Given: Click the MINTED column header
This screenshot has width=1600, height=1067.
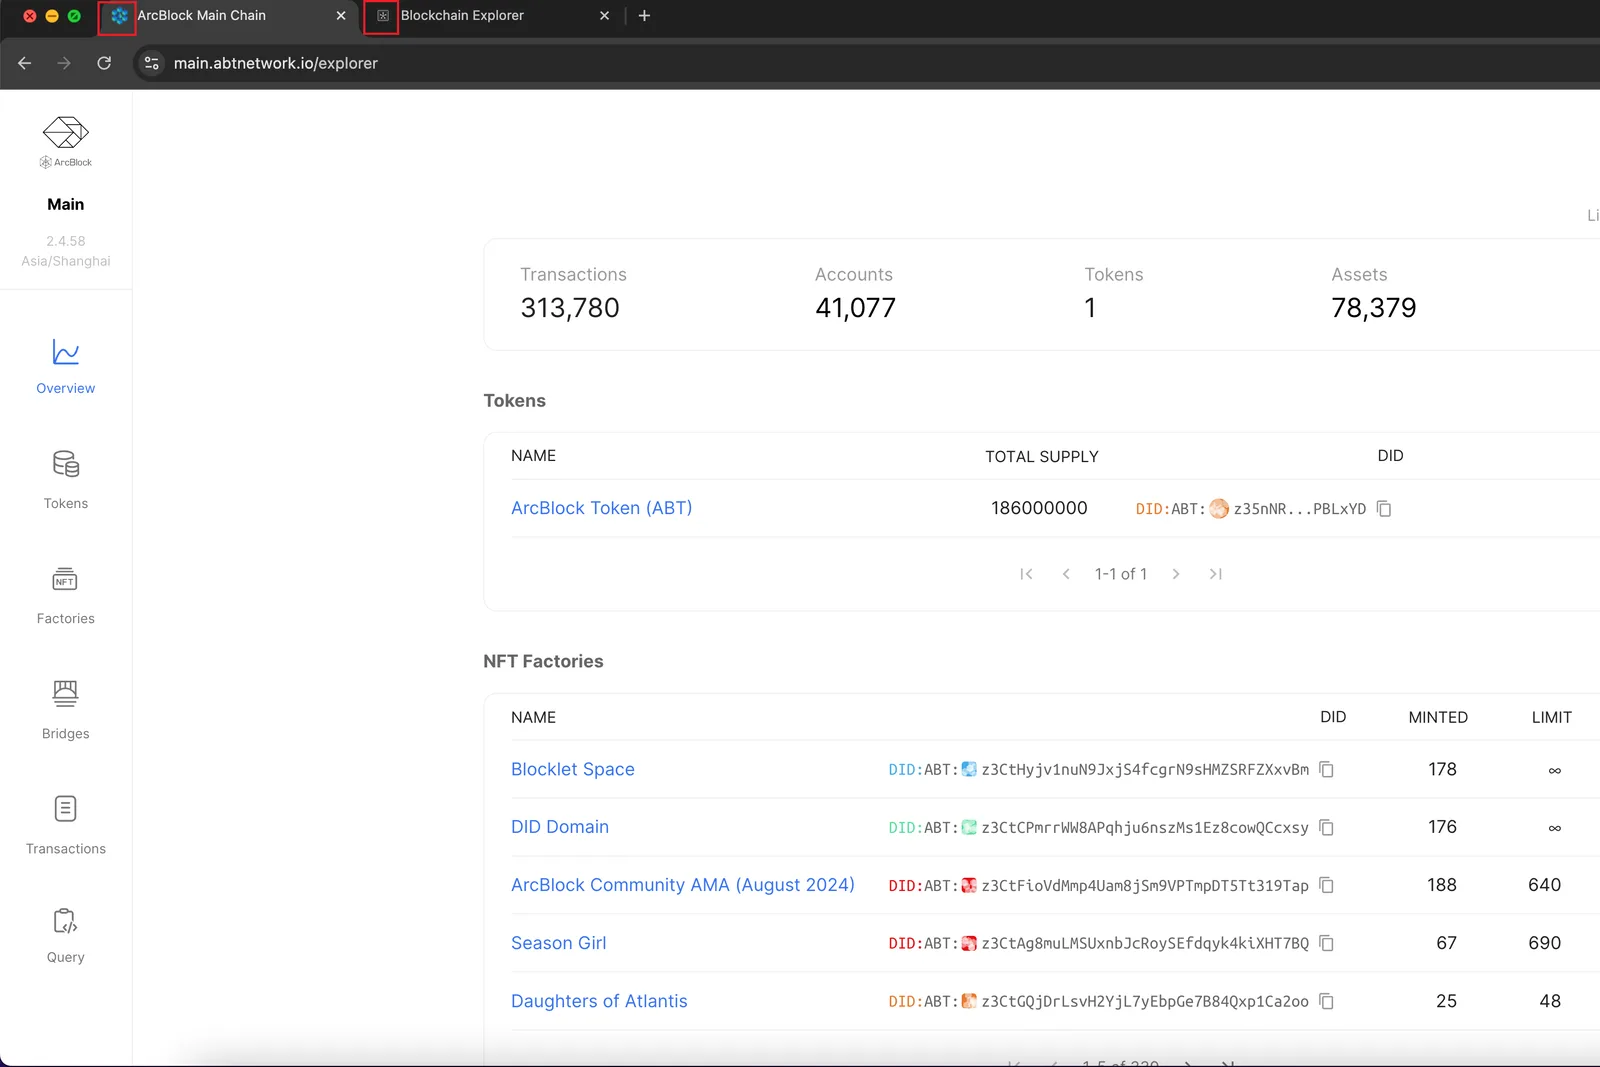Looking at the screenshot, I should [x=1438, y=717].
